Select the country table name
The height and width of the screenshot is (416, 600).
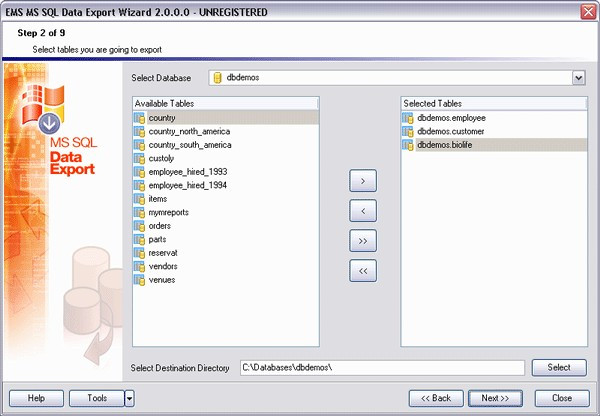pos(162,118)
